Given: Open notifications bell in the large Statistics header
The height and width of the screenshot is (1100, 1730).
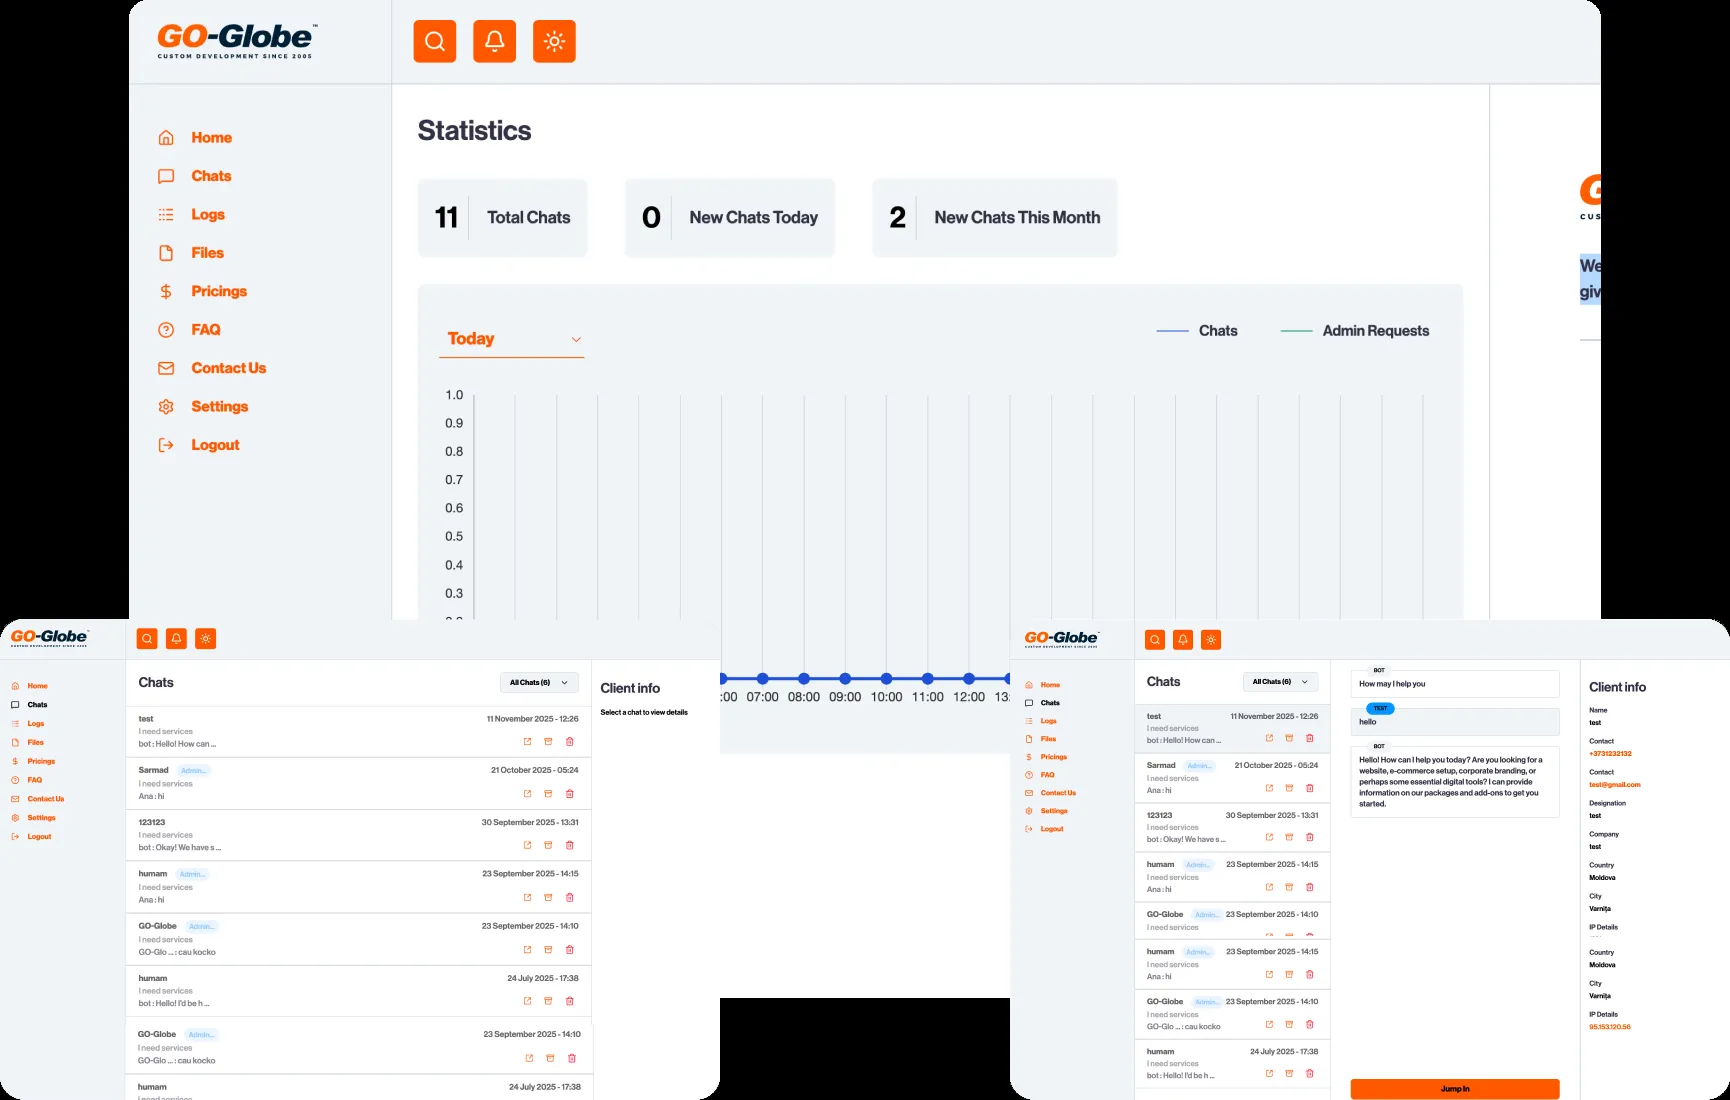Looking at the screenshot, I should click(494, 41).
